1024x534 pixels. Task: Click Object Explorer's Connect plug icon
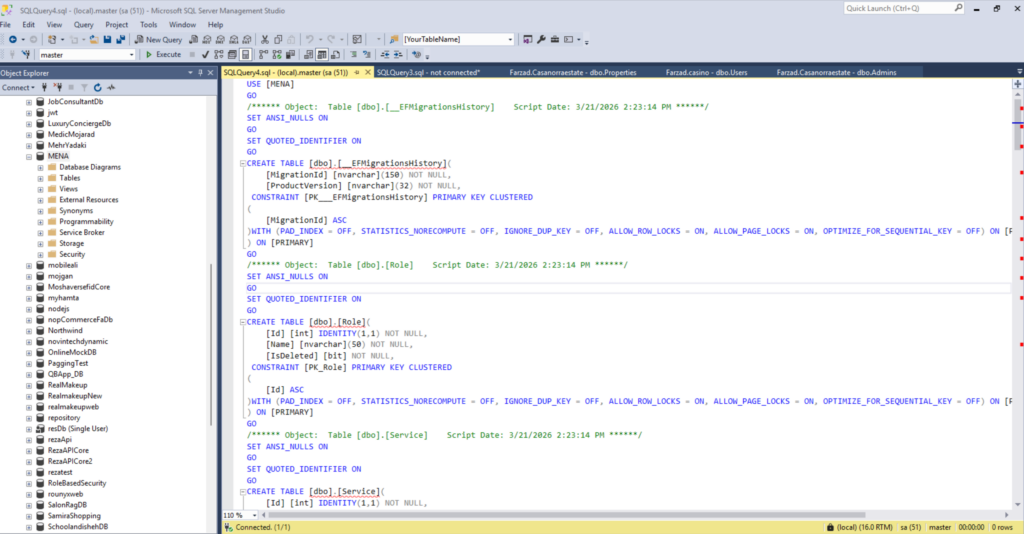(x=44, y=87)
